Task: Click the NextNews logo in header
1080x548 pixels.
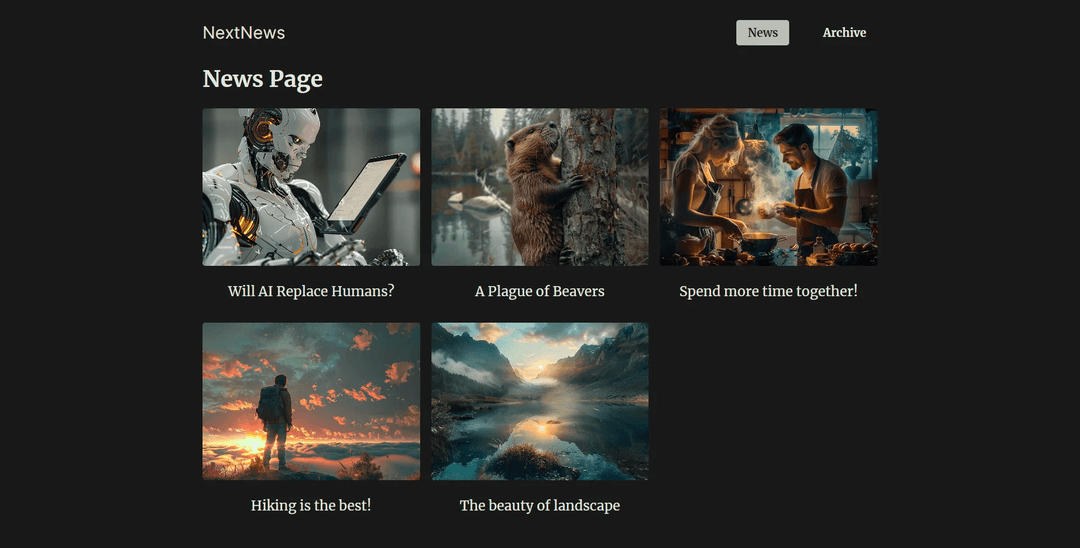Action: [243, 33]
